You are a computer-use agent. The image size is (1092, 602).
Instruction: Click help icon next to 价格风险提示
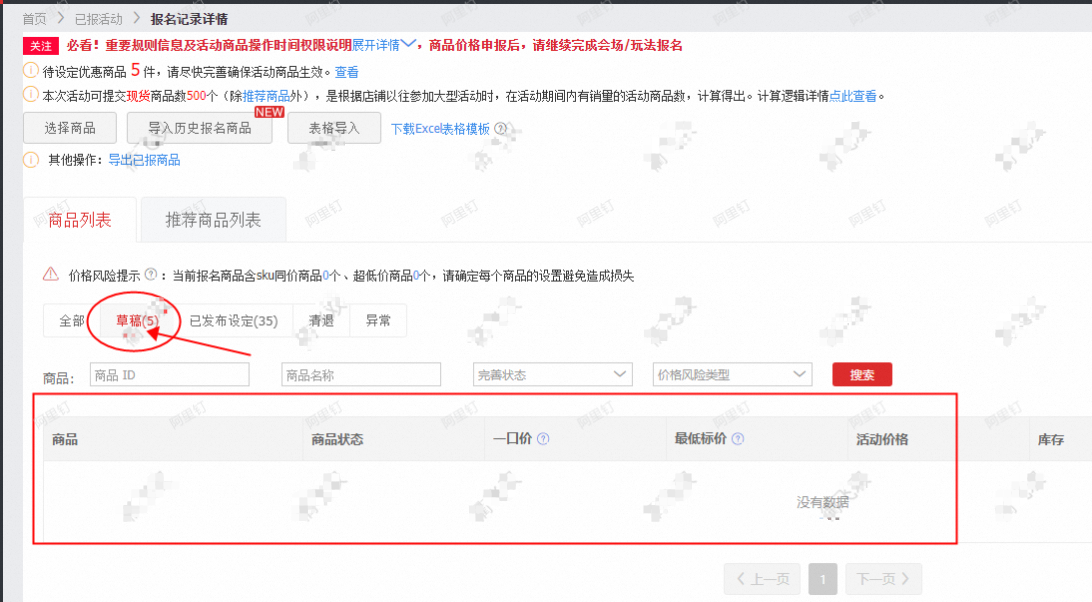[150, 275]
